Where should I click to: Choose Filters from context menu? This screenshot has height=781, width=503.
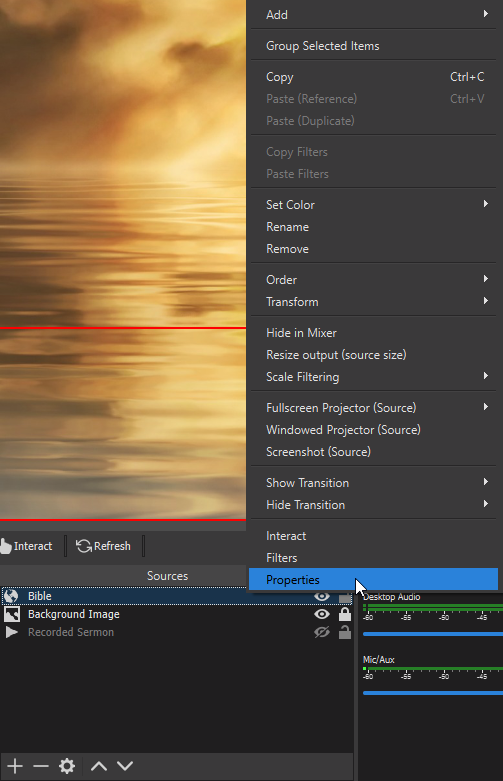coord(374,558)
